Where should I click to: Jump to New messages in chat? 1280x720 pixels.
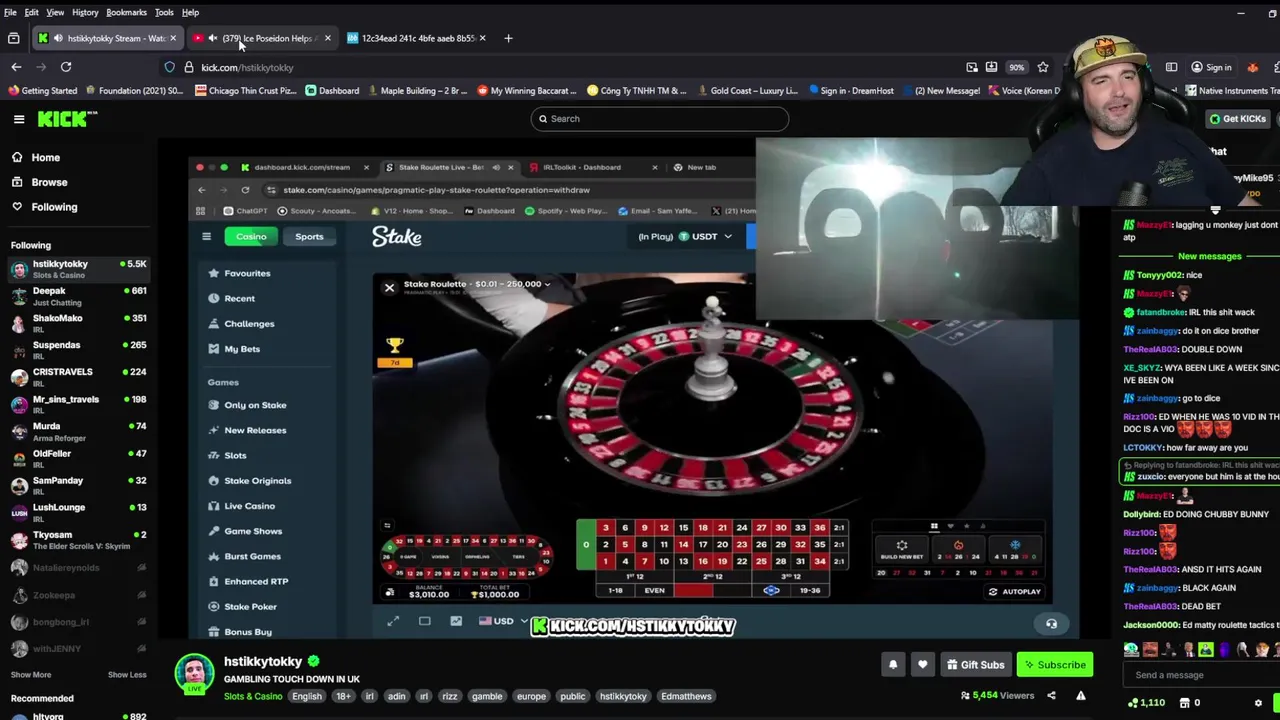click(x=1209, y=256)
